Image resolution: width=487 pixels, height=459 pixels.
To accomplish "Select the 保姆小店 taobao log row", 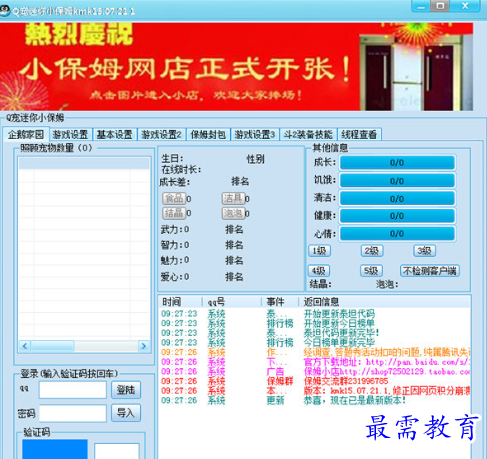I will pyautogui.click(x=315, y=371).
